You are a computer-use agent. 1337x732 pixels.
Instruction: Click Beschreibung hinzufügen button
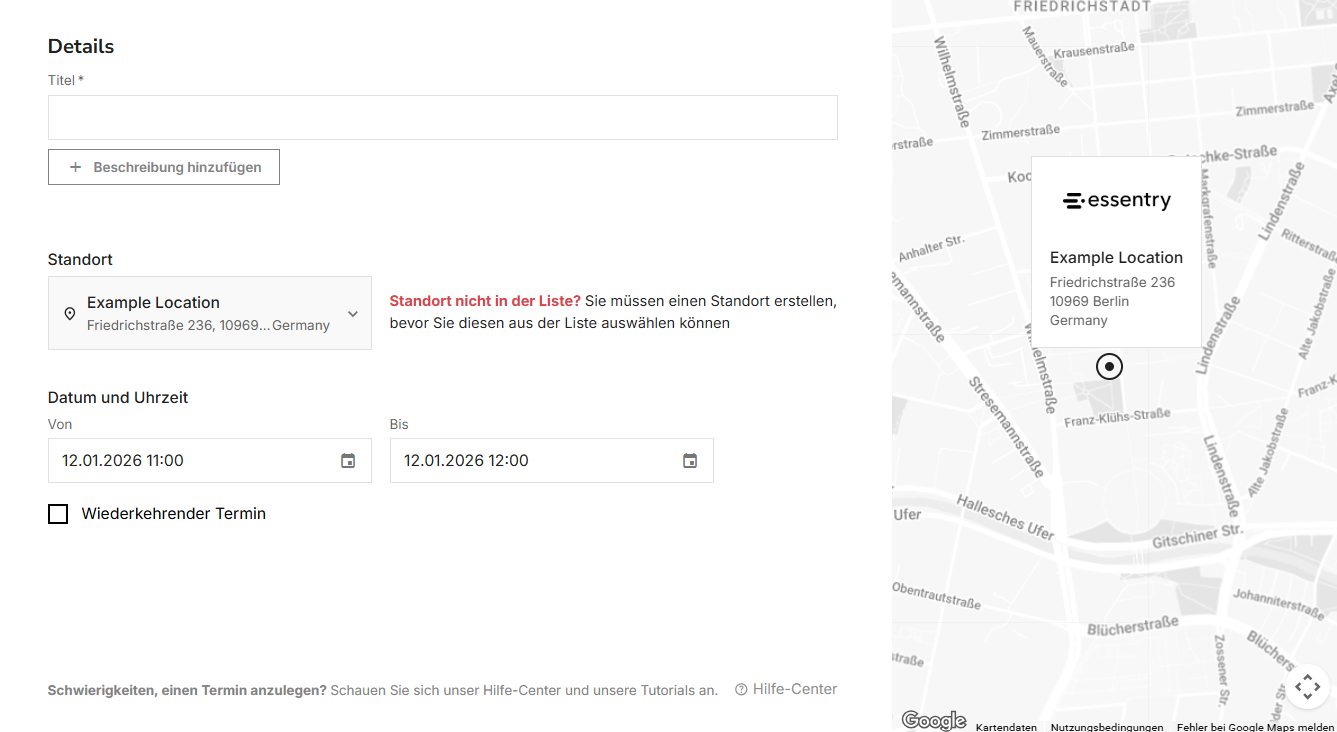[164, 167]
